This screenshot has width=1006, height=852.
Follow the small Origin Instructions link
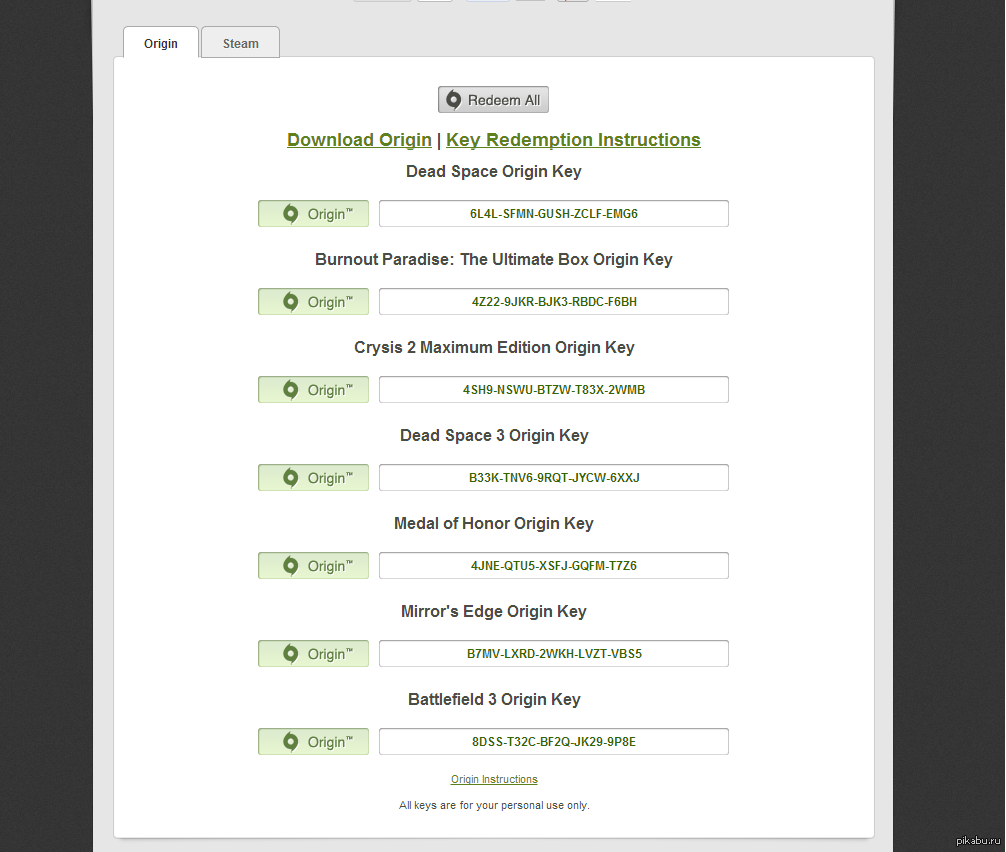coord(494,779)
